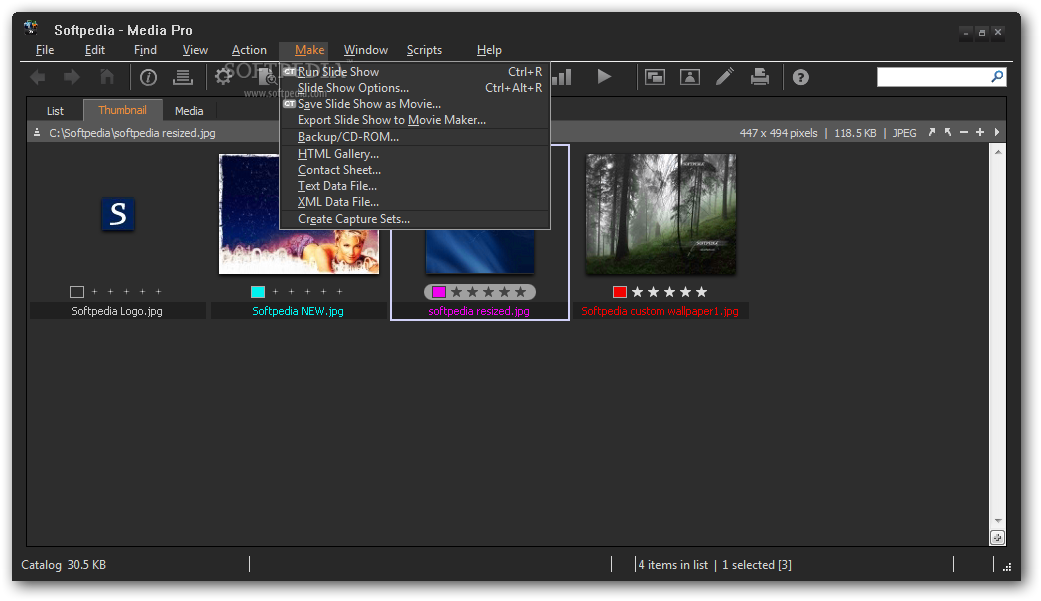This screenshot has width=1041, height=601.
Task: Click the back navigation arrow
Action: pyautogui.click(x=38, y=78)
